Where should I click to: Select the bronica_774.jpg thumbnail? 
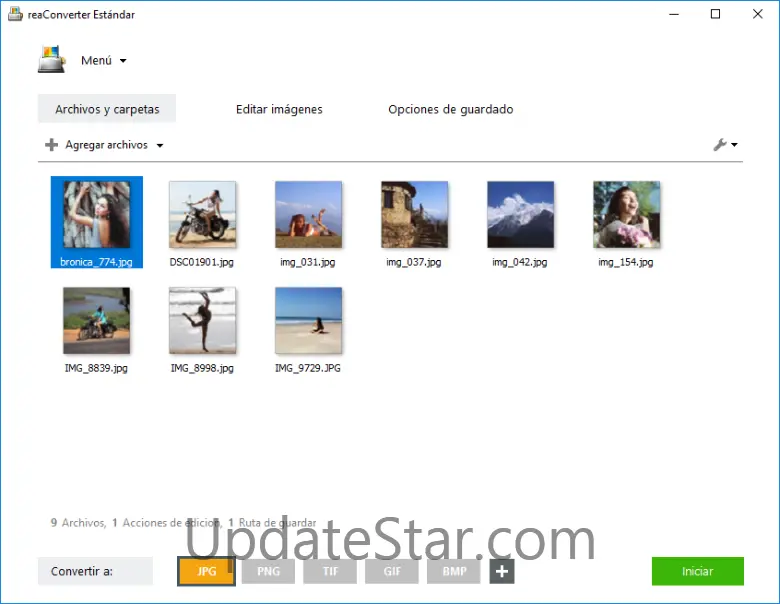pos(97,214)
